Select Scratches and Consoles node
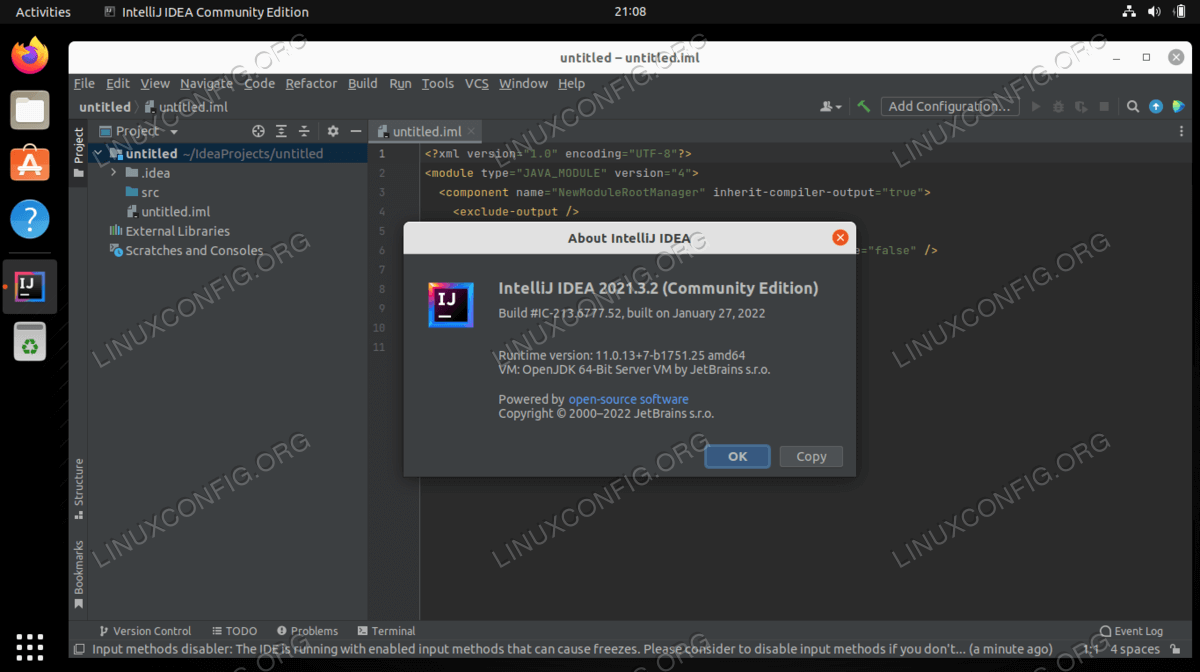Image resolution: width=1200 pixels, height=672 pixels. 186,251
